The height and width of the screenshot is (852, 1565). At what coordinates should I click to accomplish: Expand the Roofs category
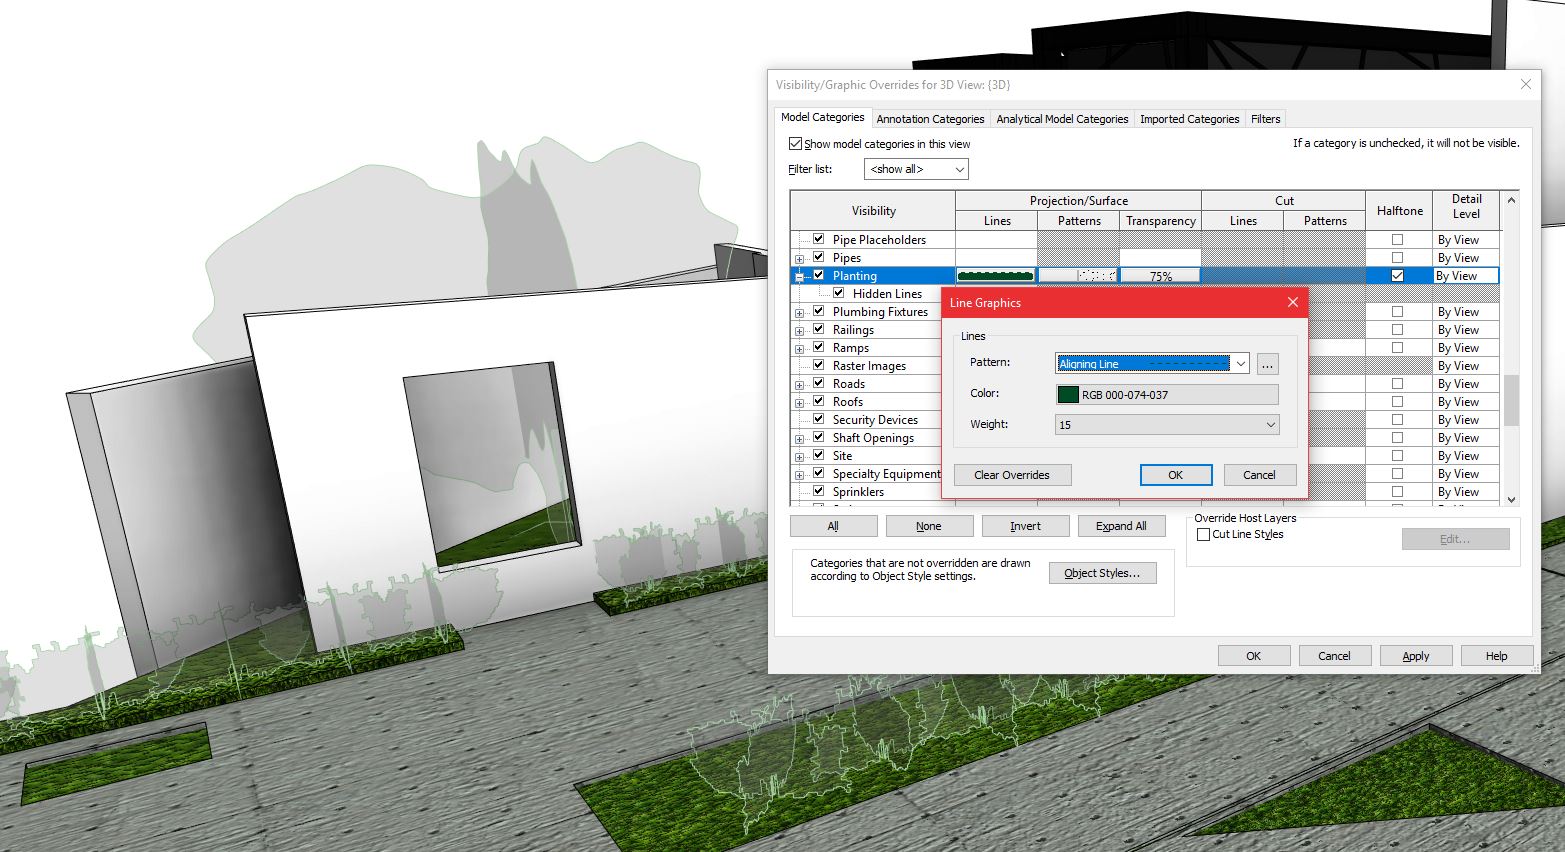(800, 401)
